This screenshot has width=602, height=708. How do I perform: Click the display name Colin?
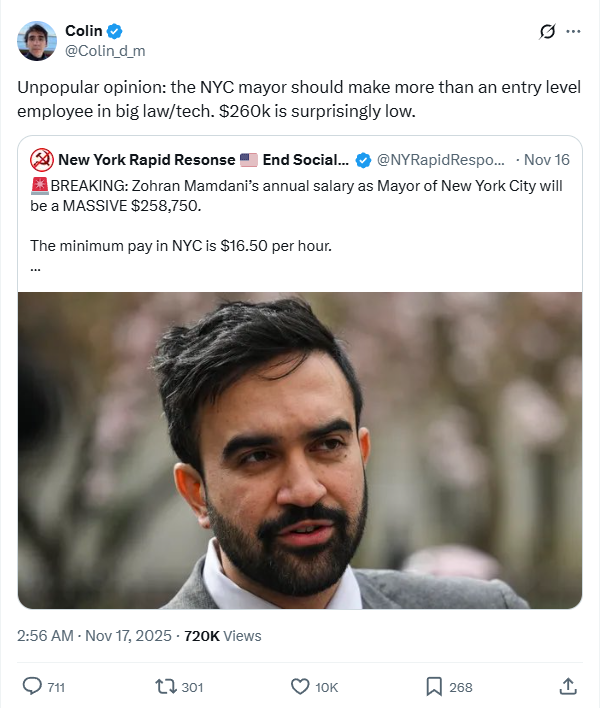pos(83,31)
